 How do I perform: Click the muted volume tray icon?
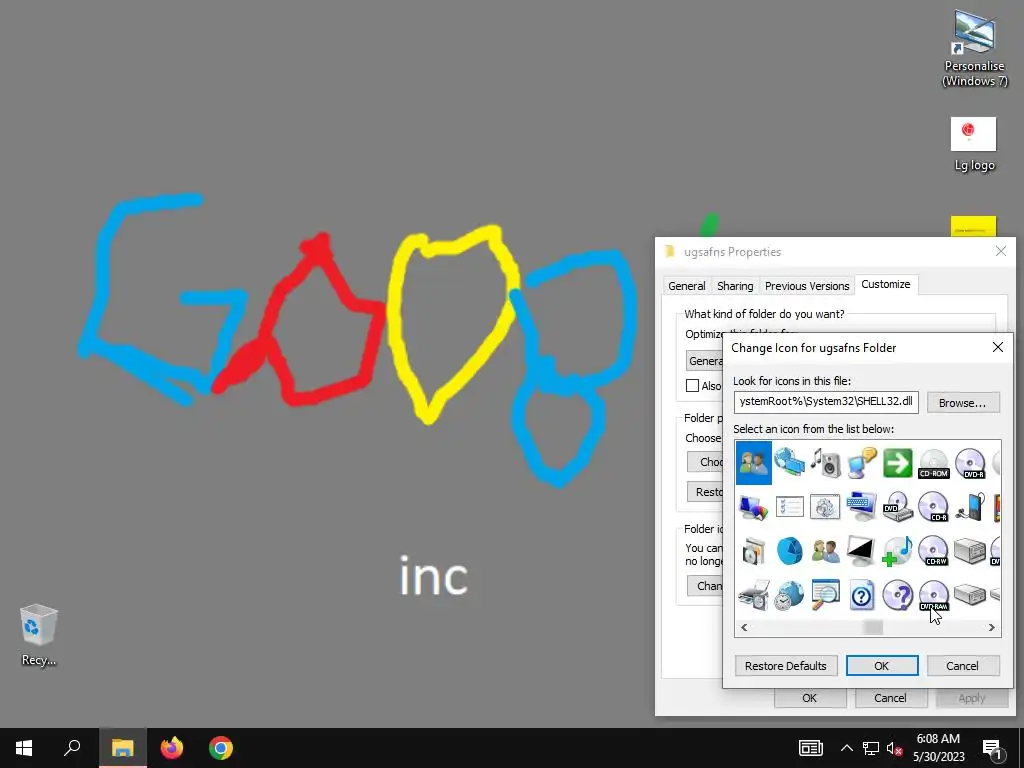894,748
